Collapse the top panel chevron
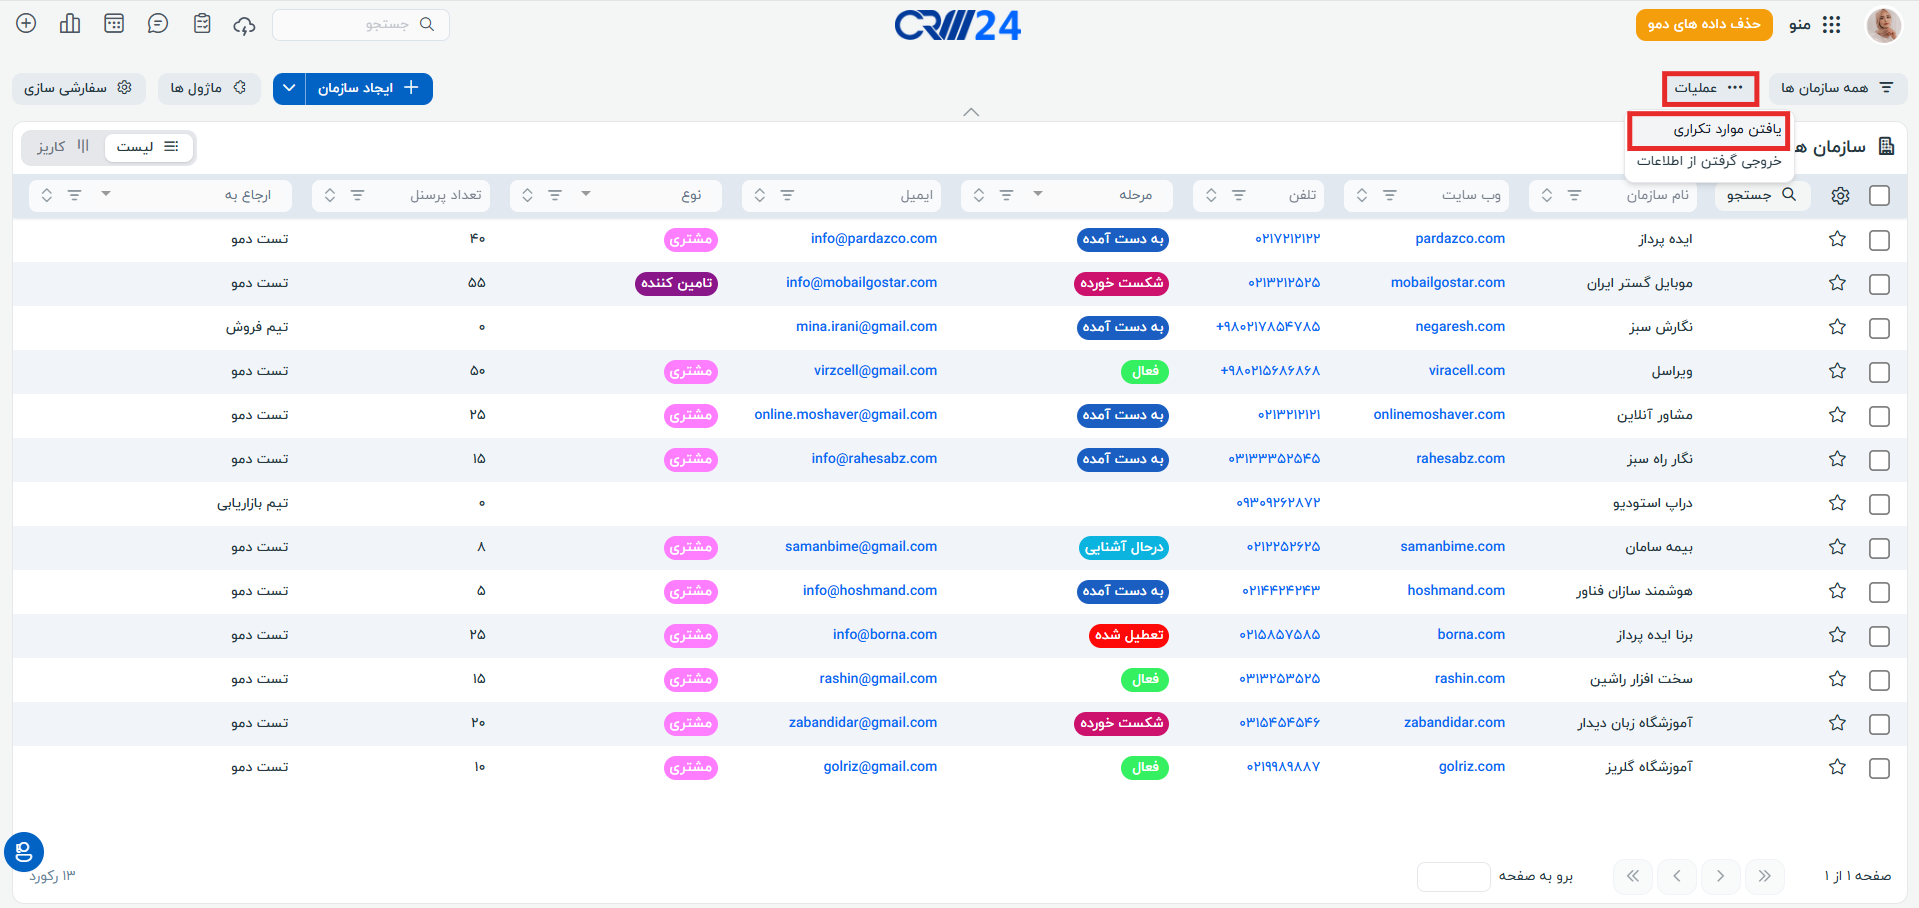1919x908 pixels. tap(971, 112)
